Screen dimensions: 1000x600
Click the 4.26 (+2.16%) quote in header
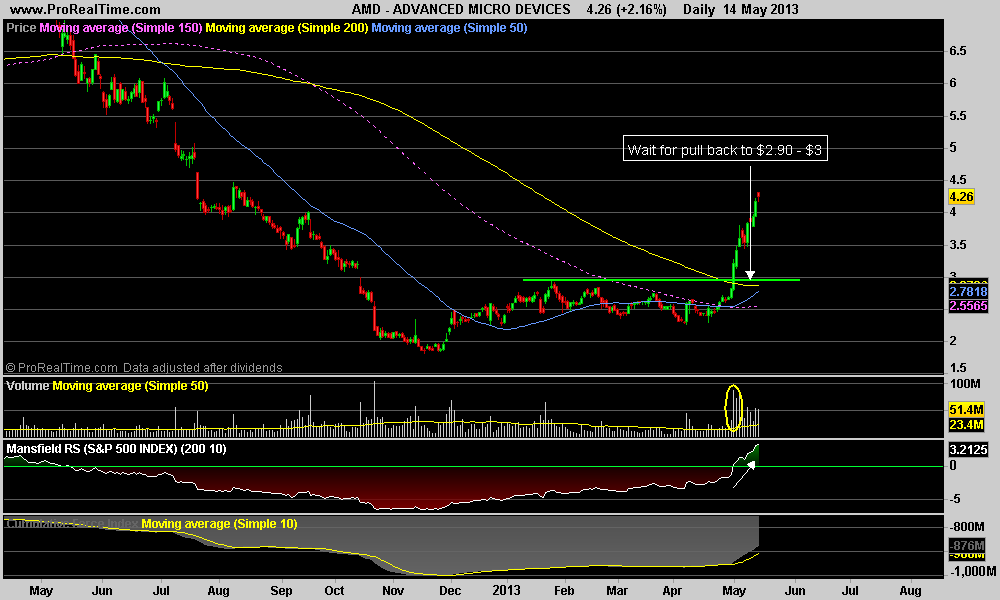626,10
